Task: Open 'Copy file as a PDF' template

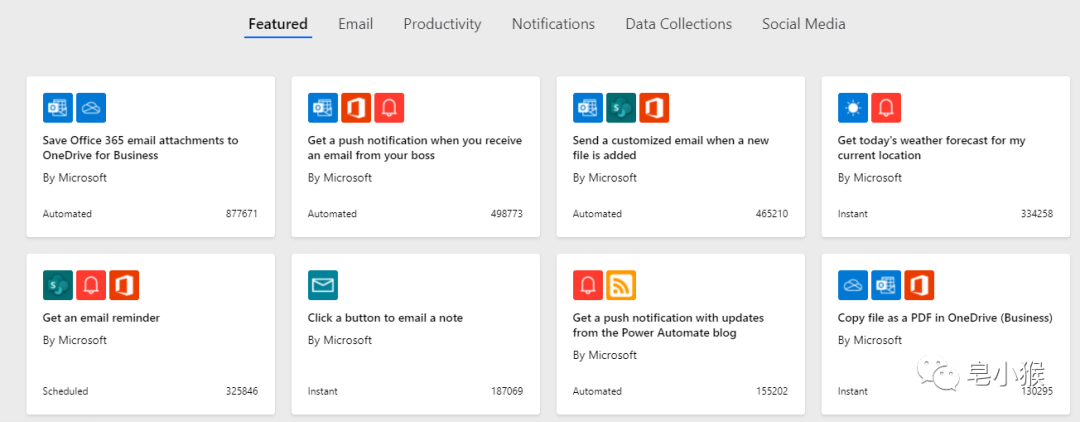Action: point(944,318)
